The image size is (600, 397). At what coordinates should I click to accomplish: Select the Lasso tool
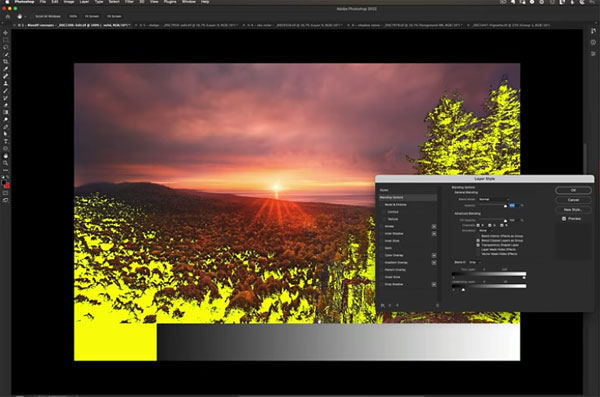[x=5, y=47]
